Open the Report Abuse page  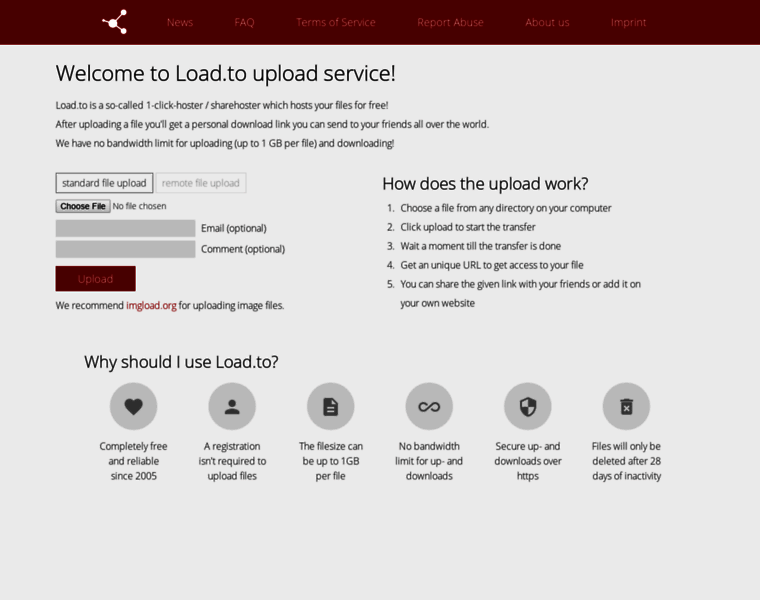[x=450, y=22]
